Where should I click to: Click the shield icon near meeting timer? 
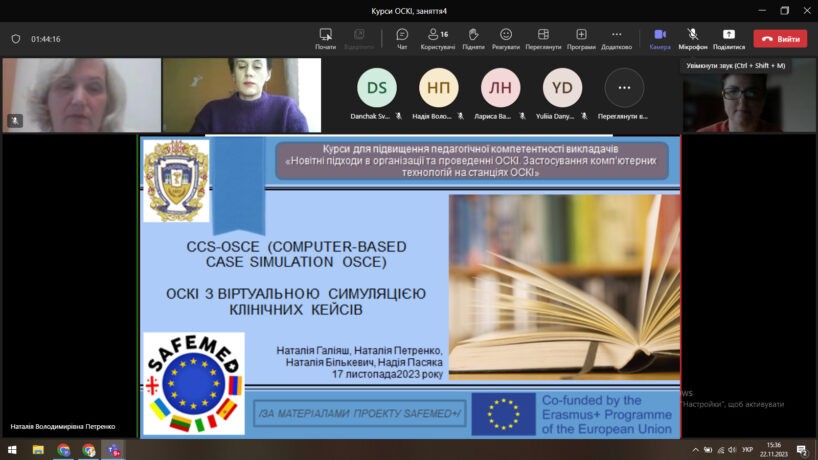[15, 39]
